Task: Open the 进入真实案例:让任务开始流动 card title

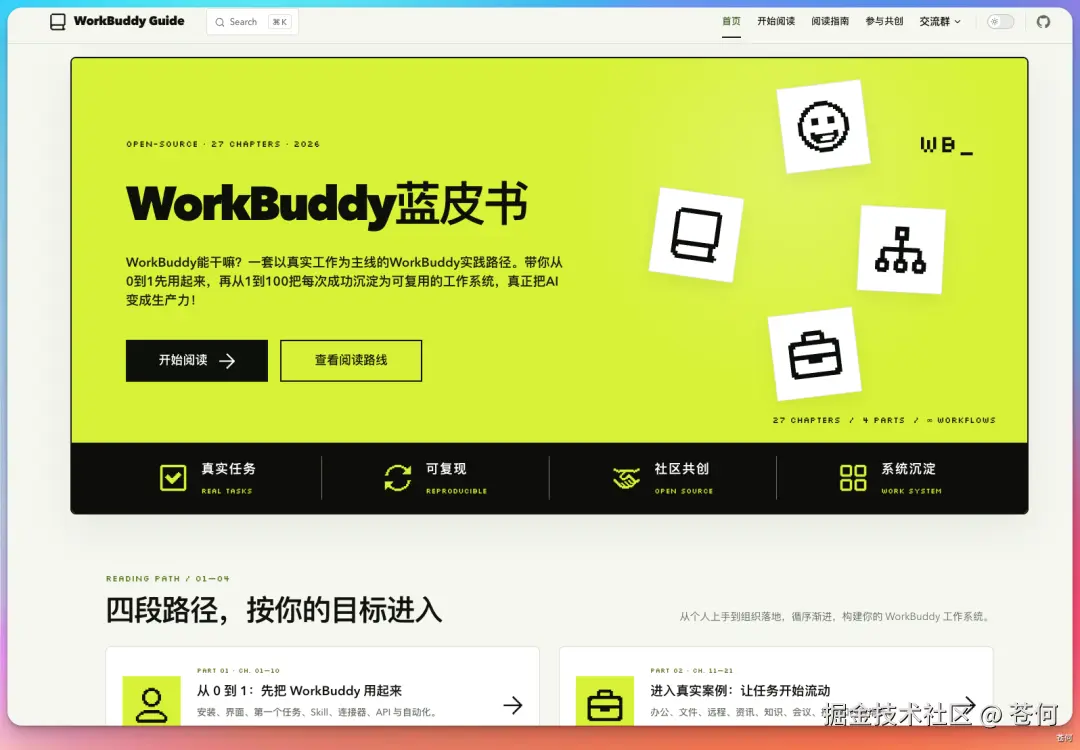Action: (740, 691)
